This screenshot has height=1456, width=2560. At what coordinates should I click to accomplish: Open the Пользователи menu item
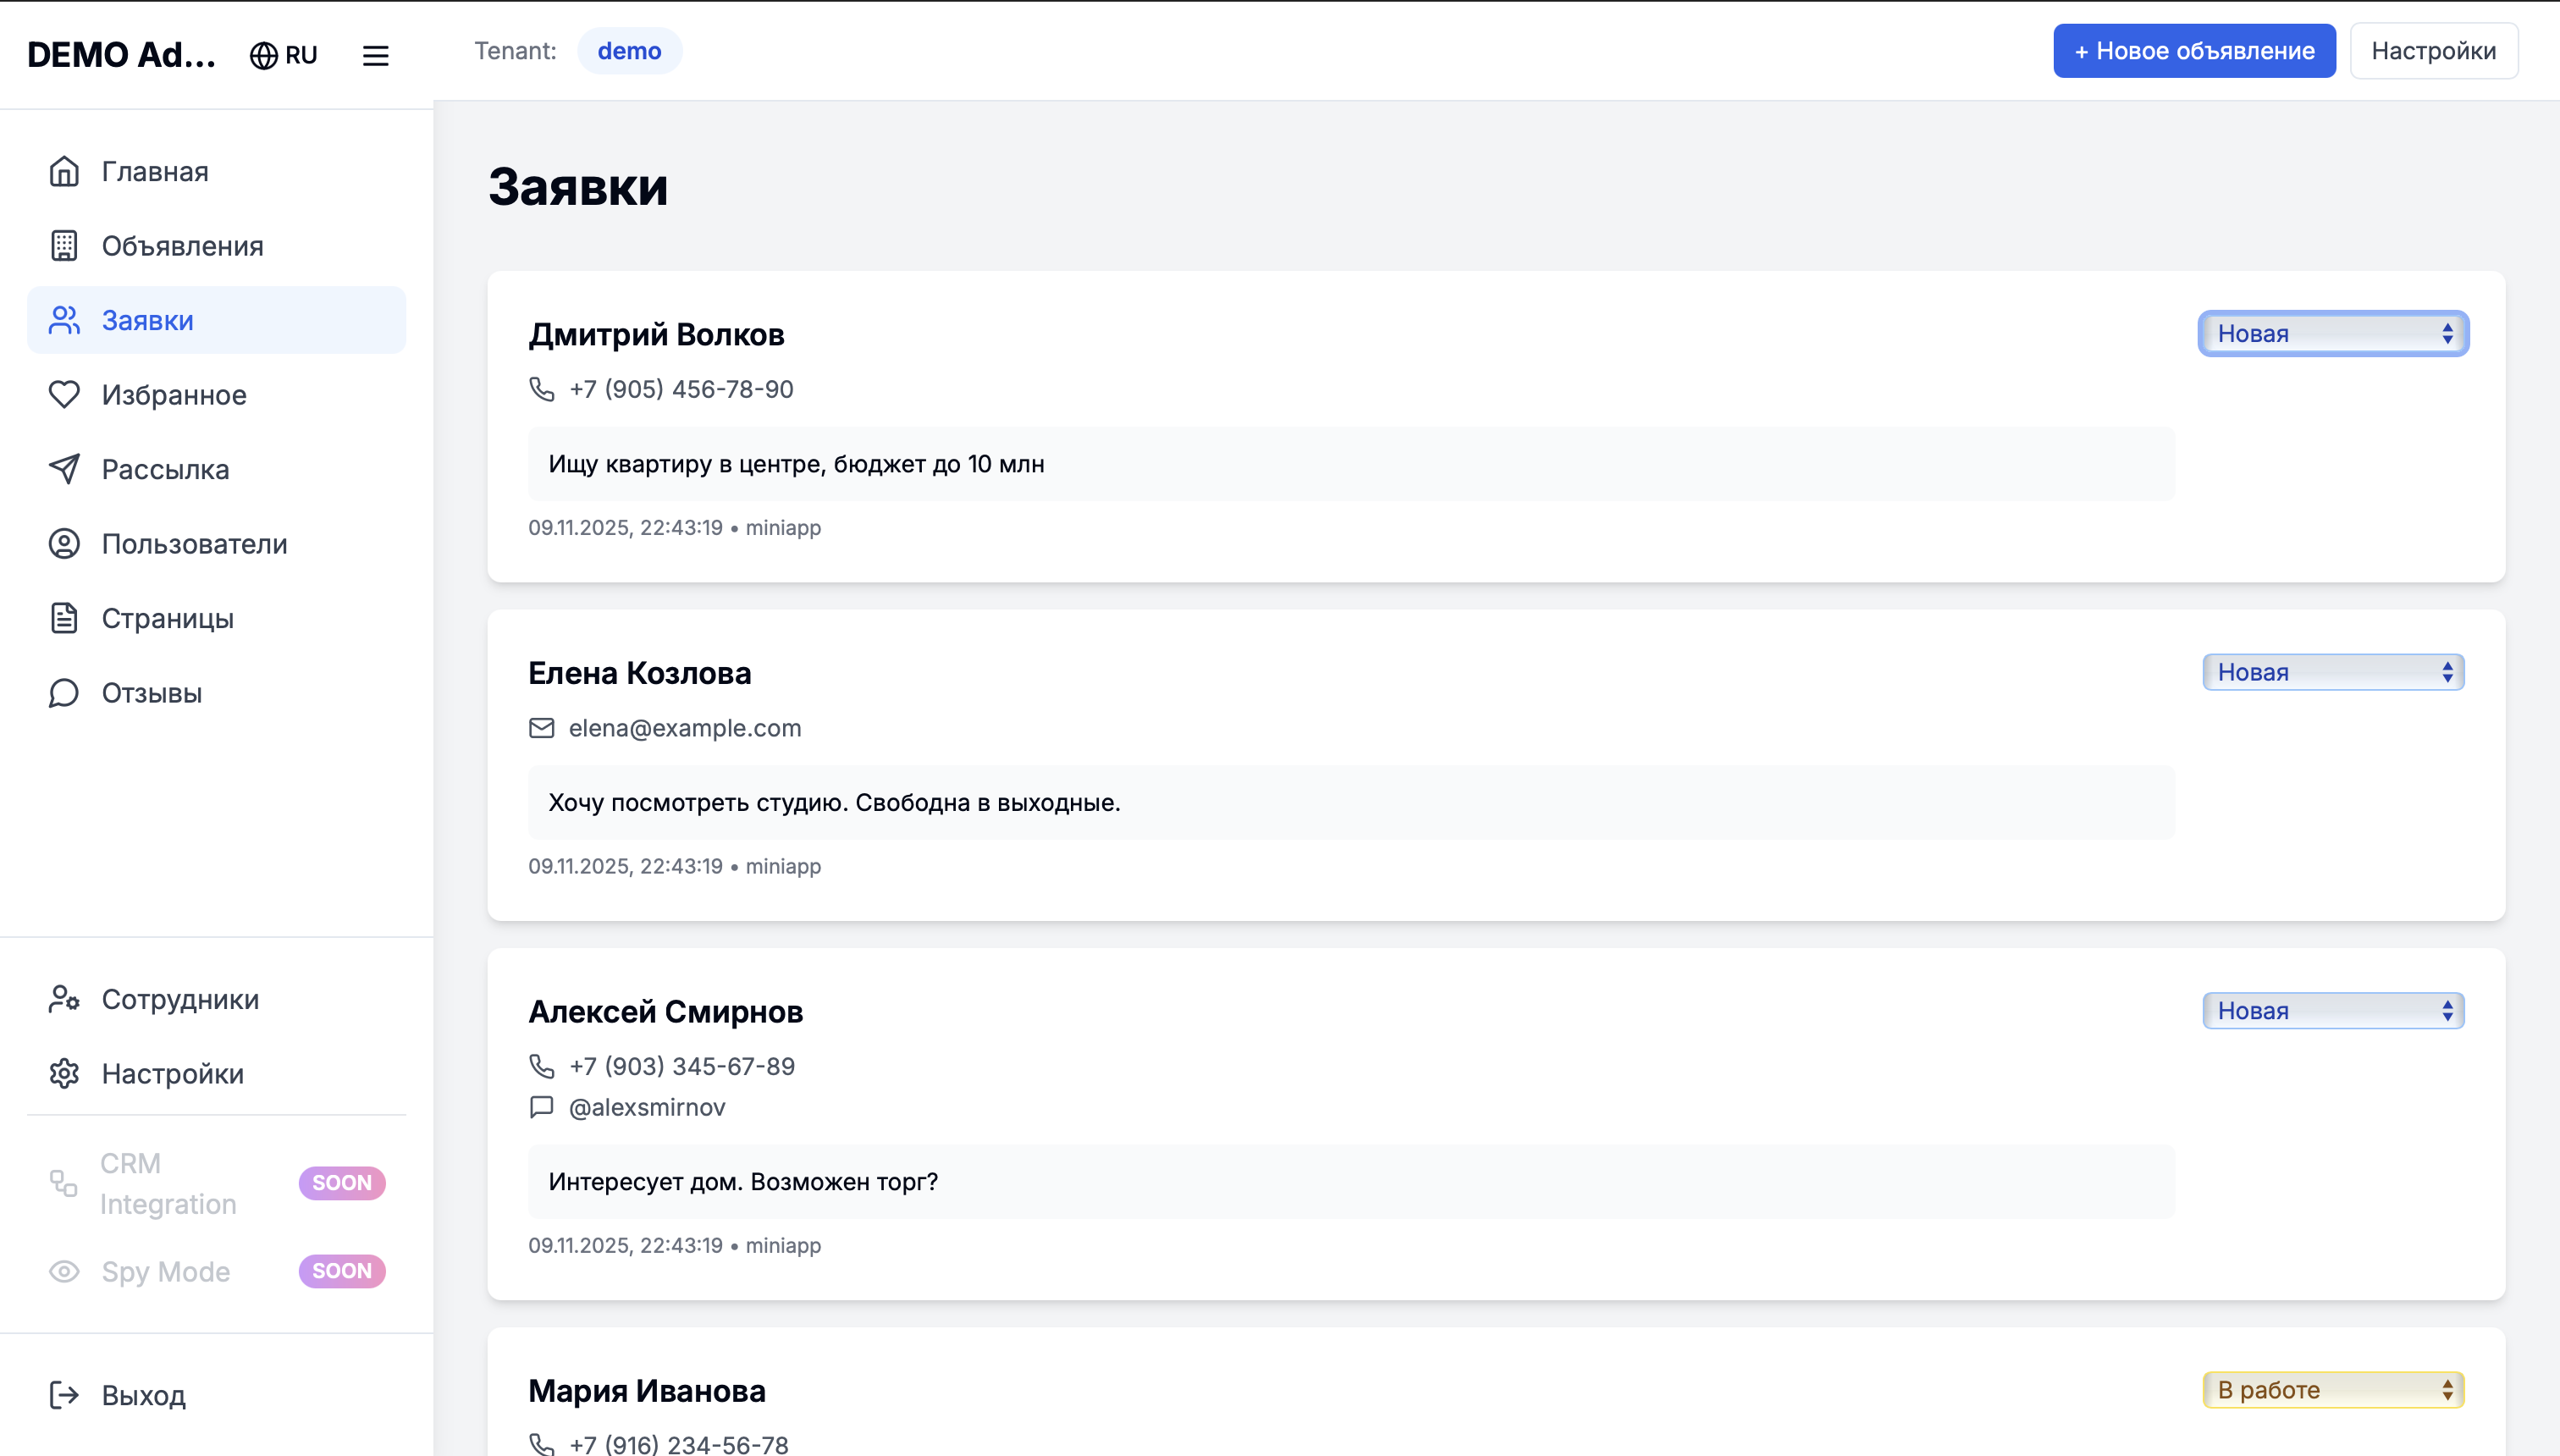[194, 544]
